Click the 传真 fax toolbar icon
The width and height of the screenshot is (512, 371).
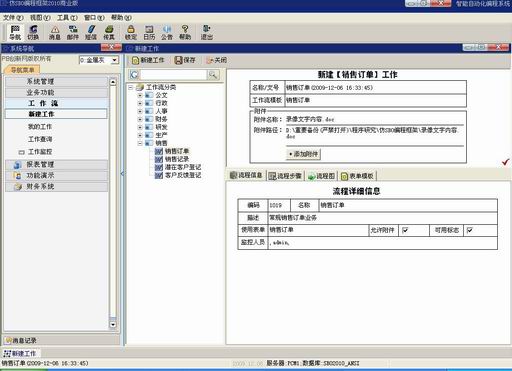pos(109,32)
